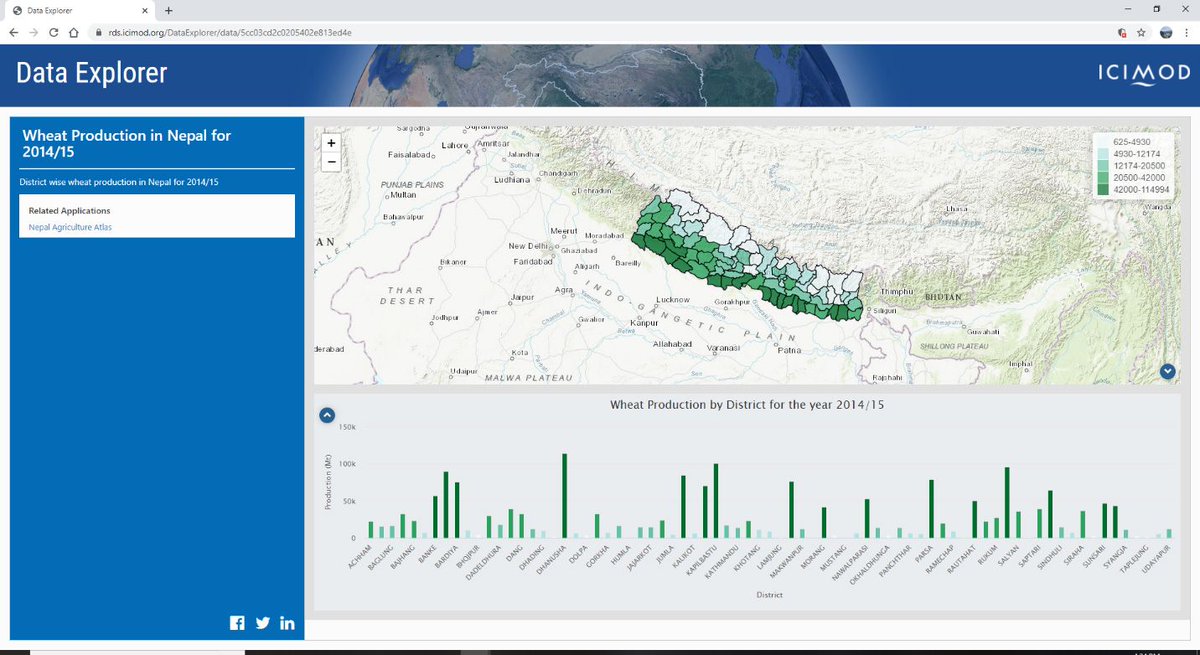Viewport: 1200px width, 655px height.
Task: Click the 42000-114994 legend swatch
Action: (x=1102, y=188)
